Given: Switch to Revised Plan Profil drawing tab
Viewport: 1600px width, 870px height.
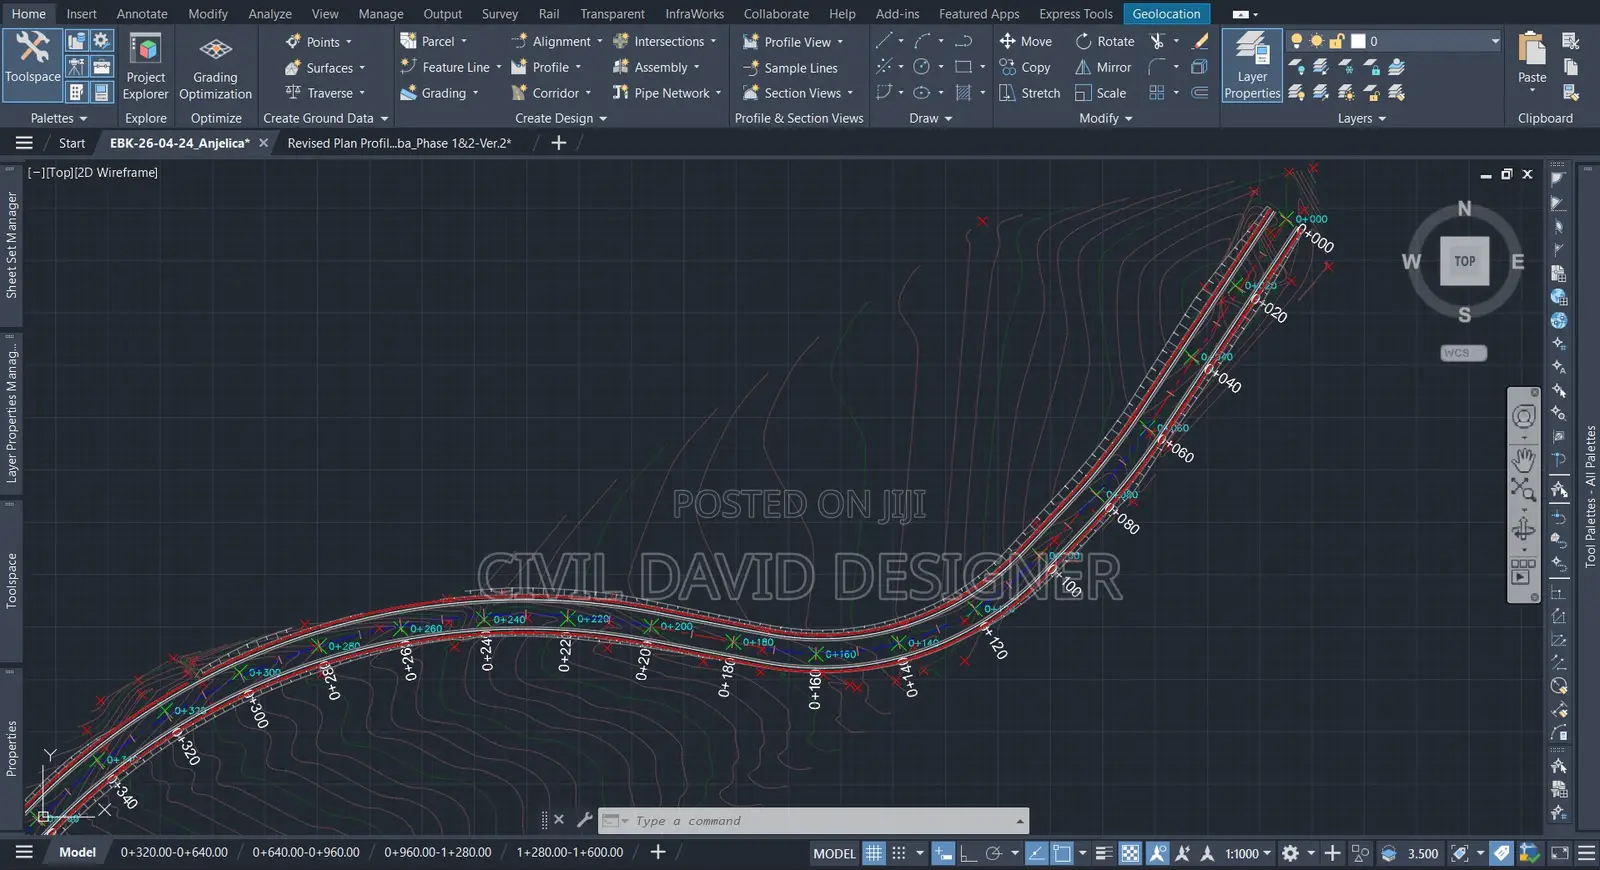Looking at the screenshot, I should click(399, 143).
